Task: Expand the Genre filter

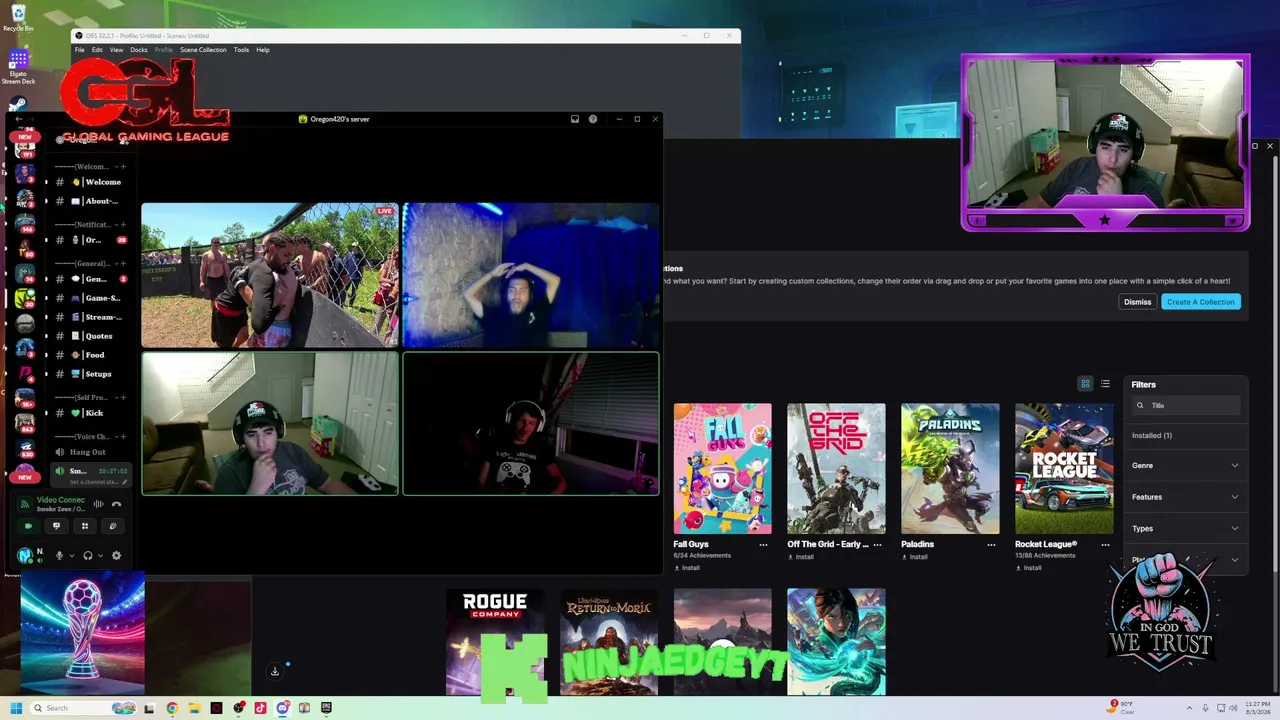Action: tap(1186, 466)
